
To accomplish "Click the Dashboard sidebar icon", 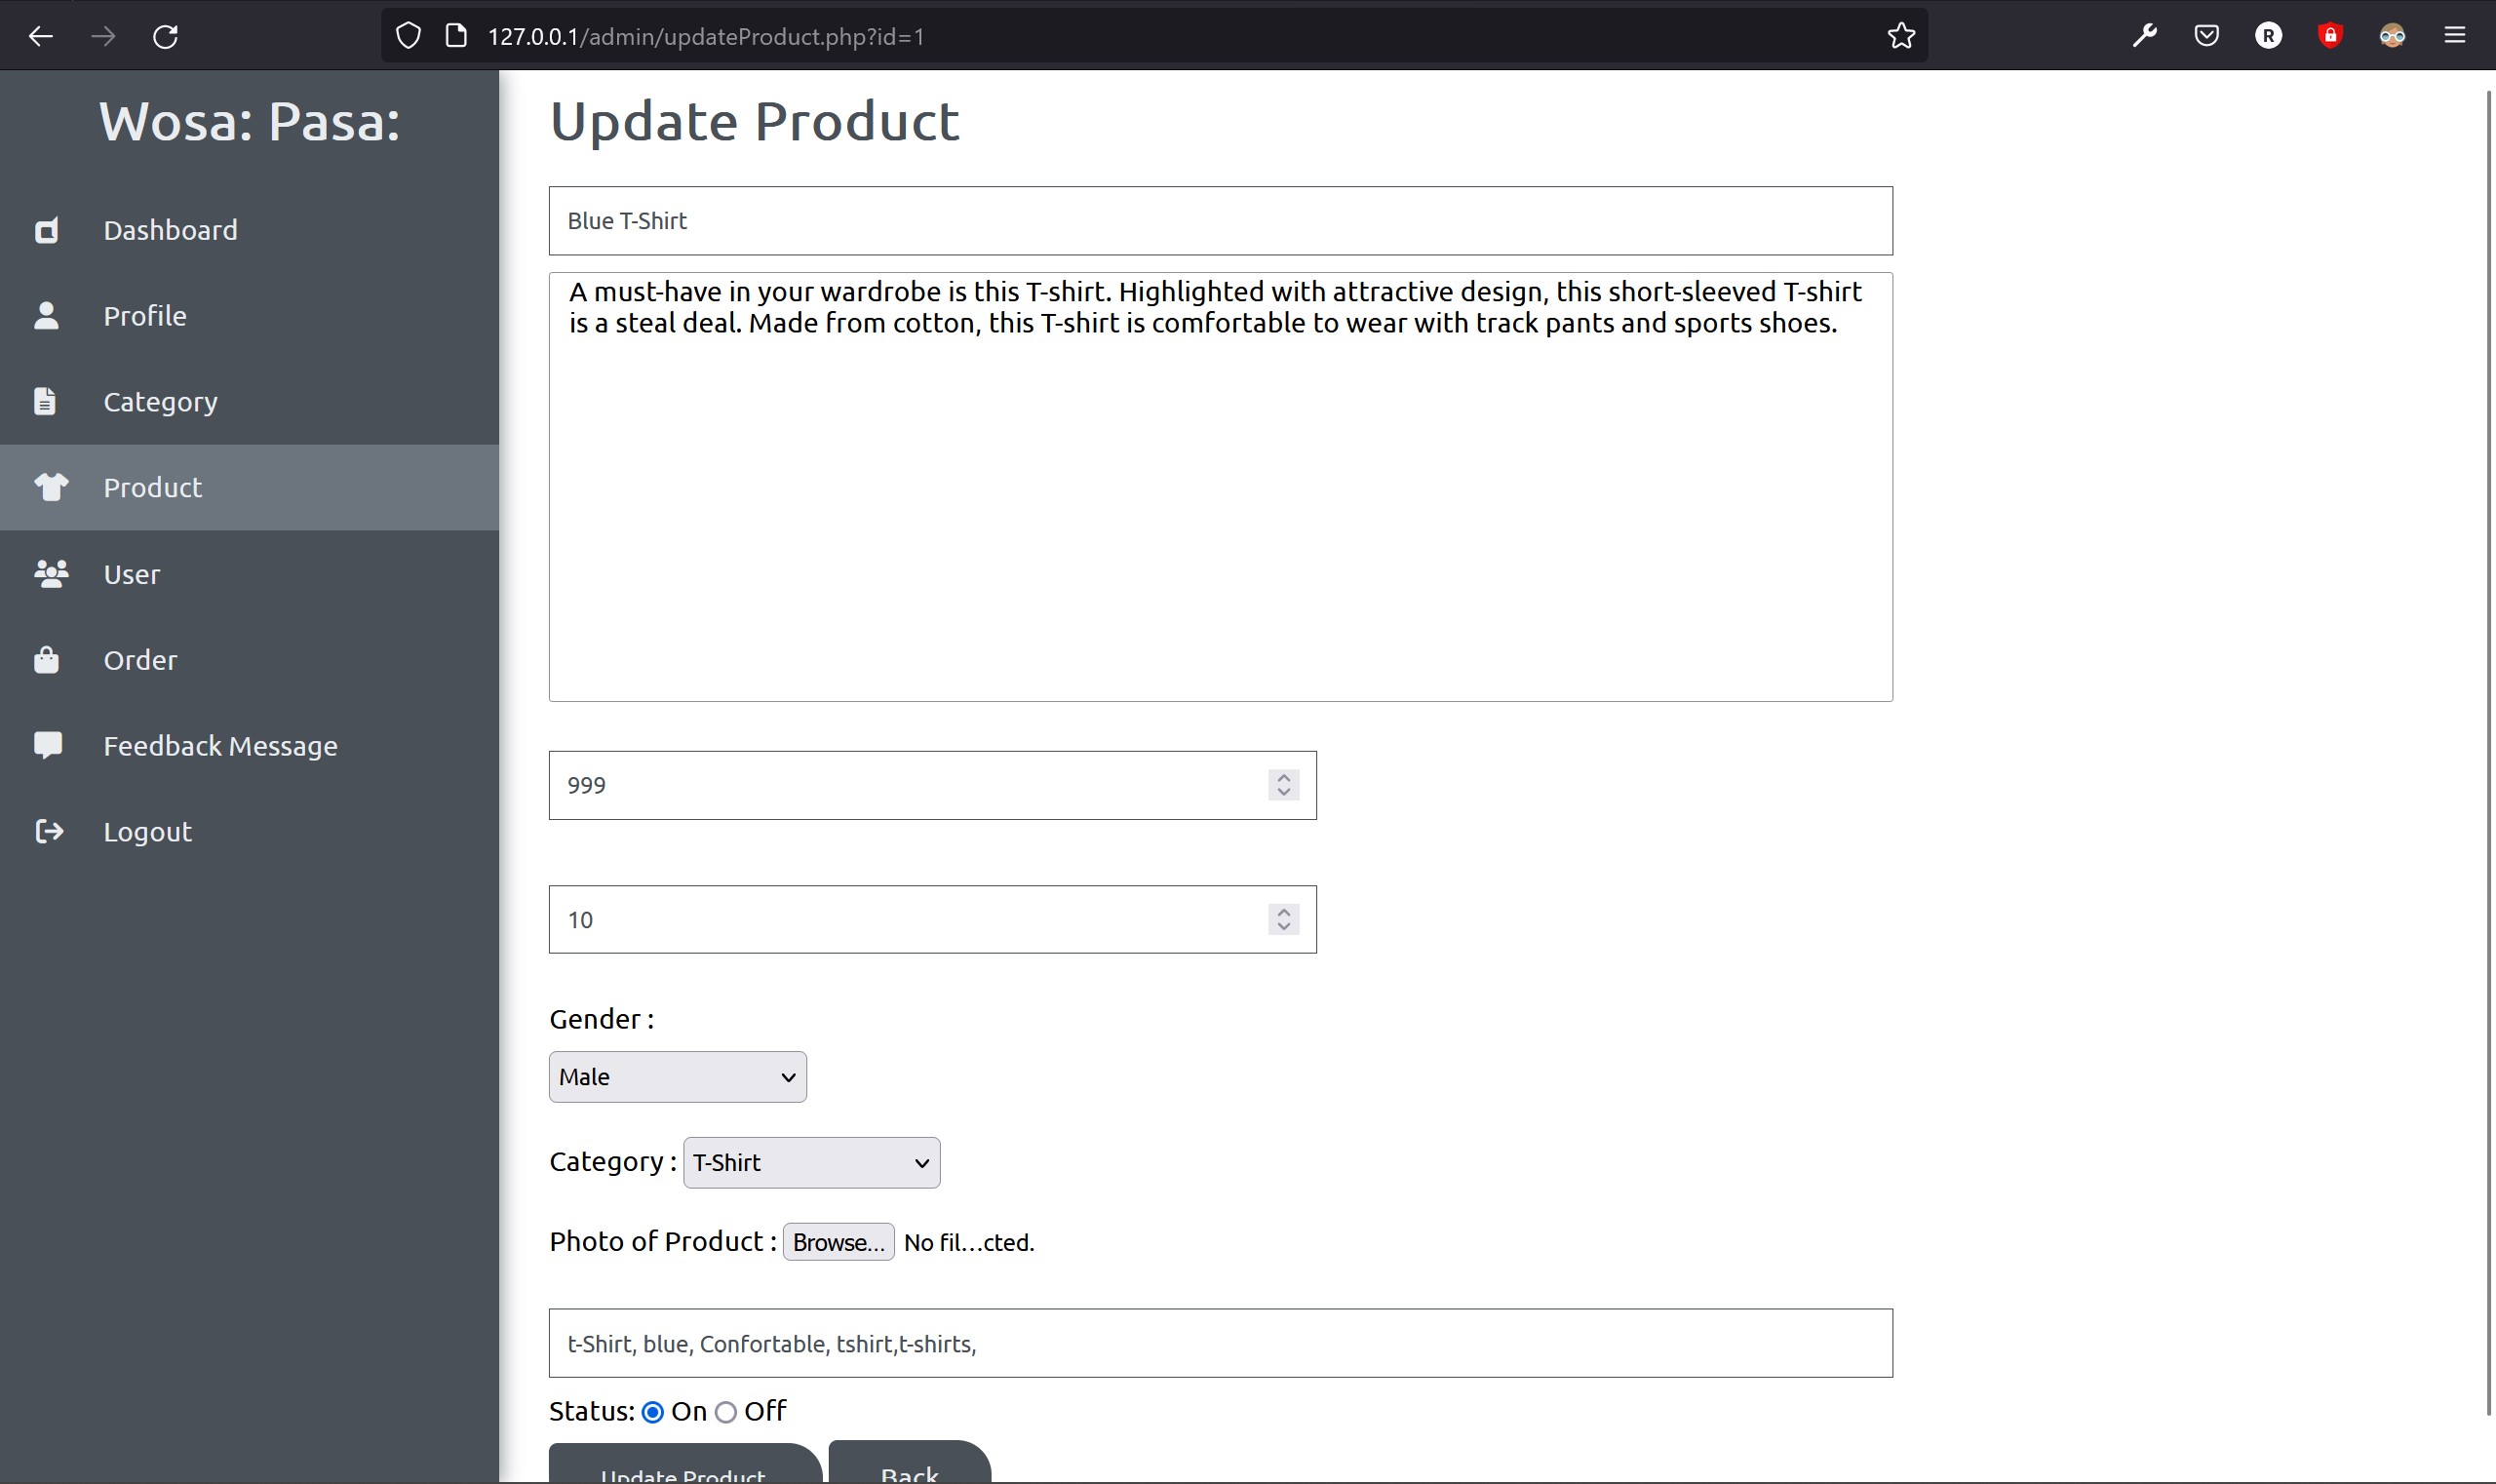I will (x=48, y=228).
